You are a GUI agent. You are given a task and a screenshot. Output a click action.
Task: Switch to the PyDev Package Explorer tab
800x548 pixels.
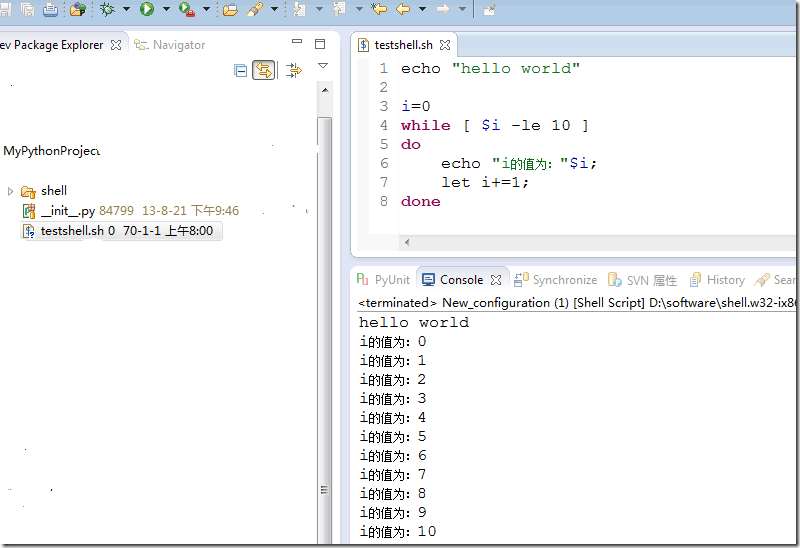click(x=52, y=45)
